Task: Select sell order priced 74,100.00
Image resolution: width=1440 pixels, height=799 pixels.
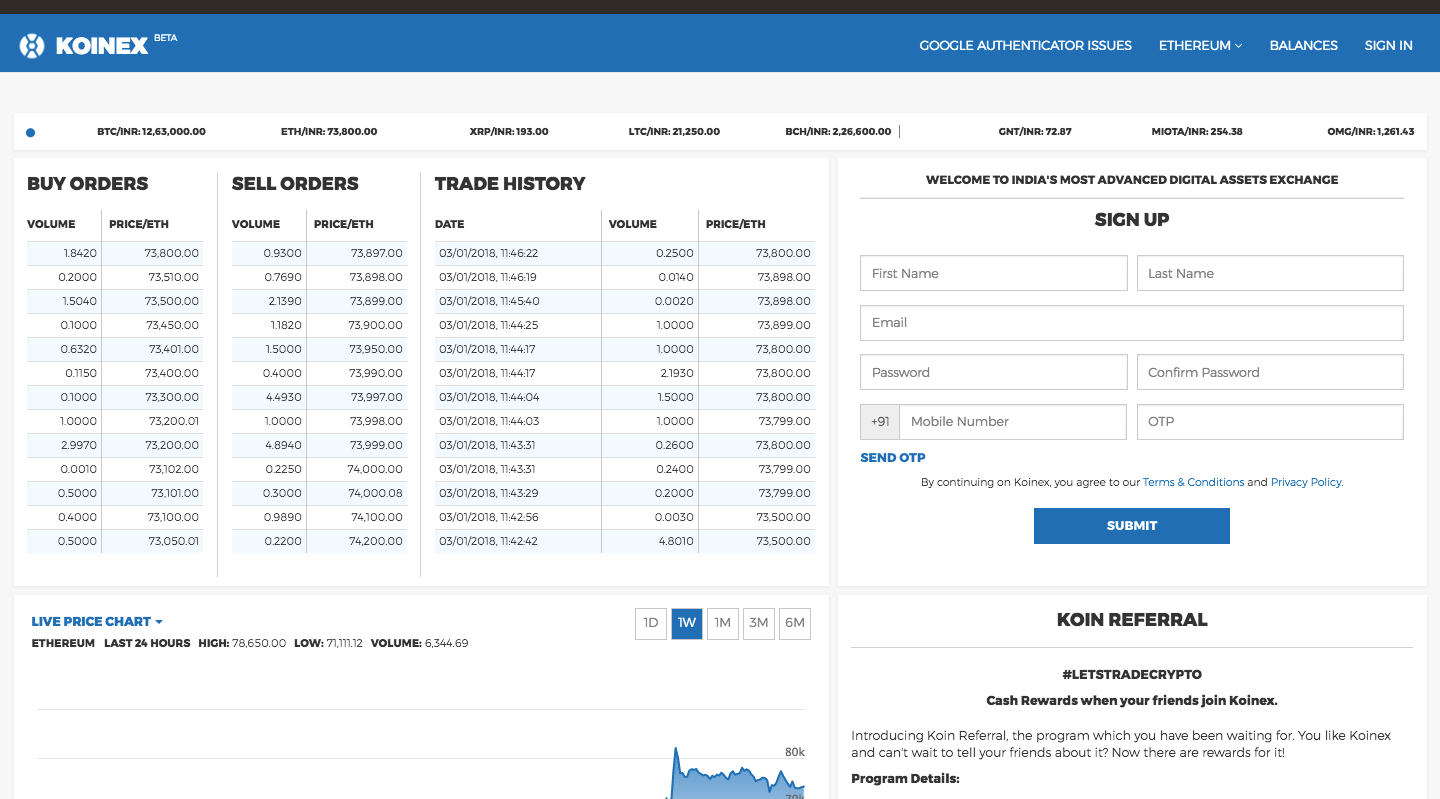Action: [x=319, y=517]
